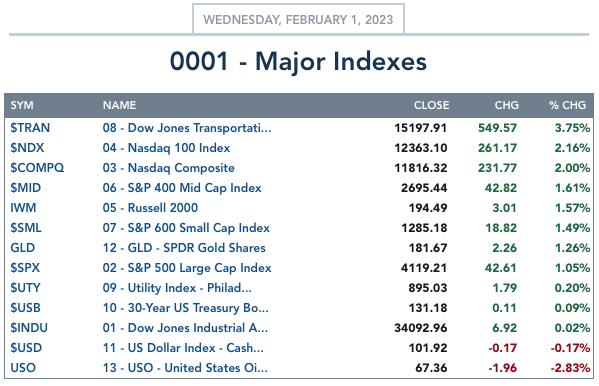This screenshot has height=386, width=599.
Task: Select the USO ticker symbol
Action: (x=23, y=368)
